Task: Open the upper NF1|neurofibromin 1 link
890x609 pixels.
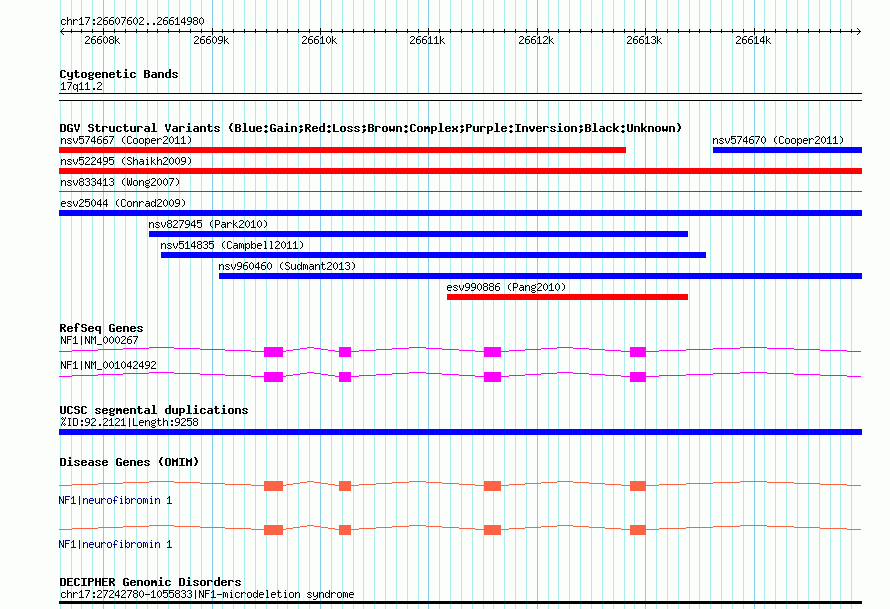Action: pyautogui.click(x=115, y=500)
